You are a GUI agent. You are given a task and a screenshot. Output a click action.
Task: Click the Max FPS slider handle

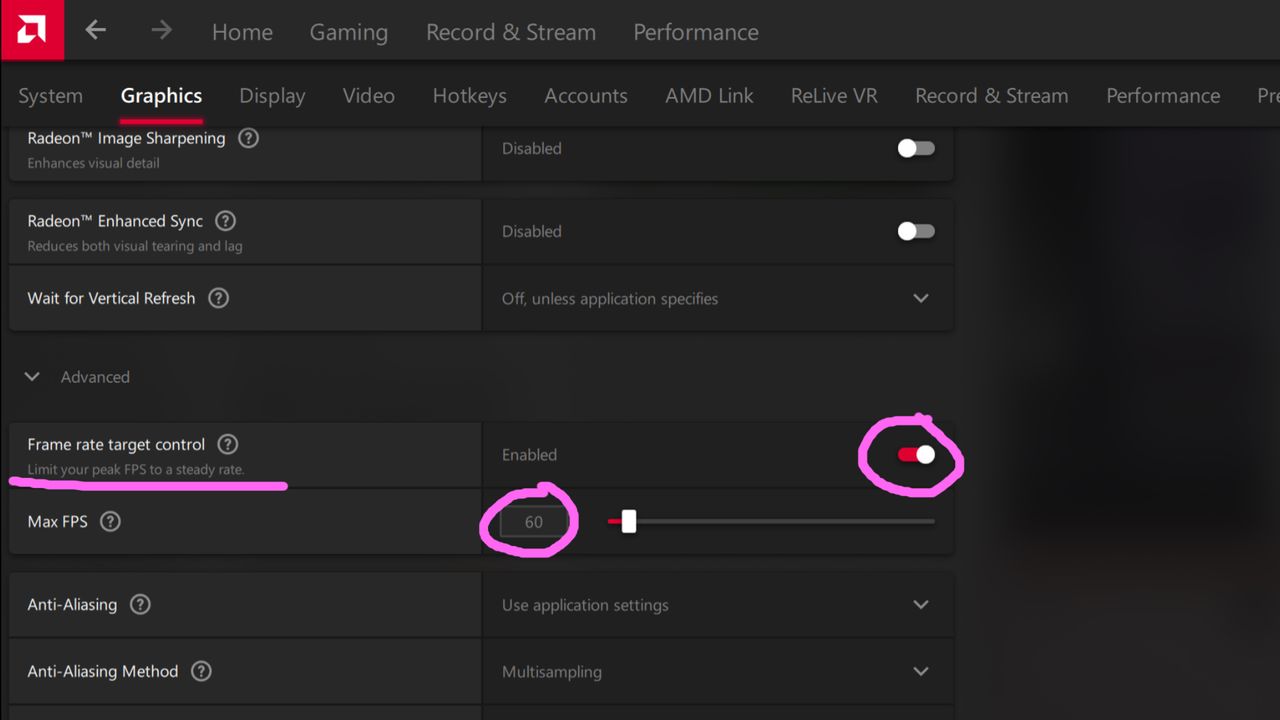[x=628, y=521]
